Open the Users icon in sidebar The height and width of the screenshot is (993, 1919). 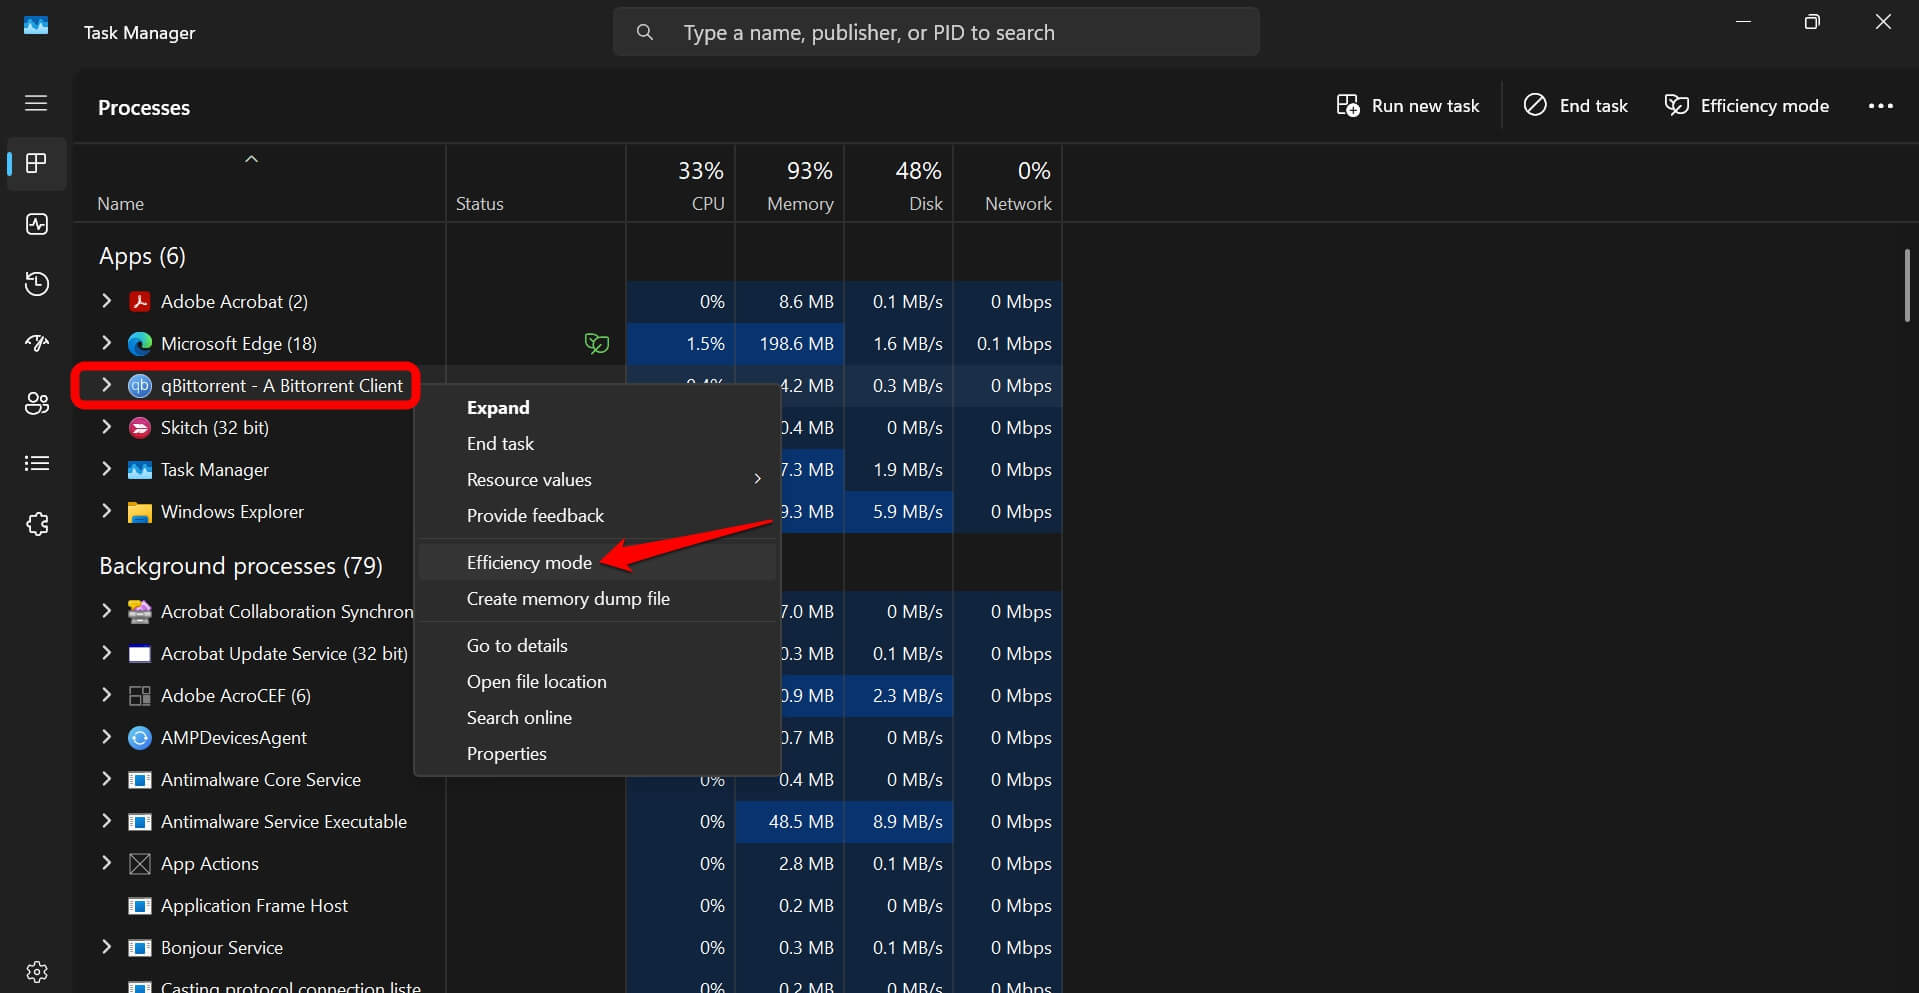pyautogui.click(x=37, y=403)
